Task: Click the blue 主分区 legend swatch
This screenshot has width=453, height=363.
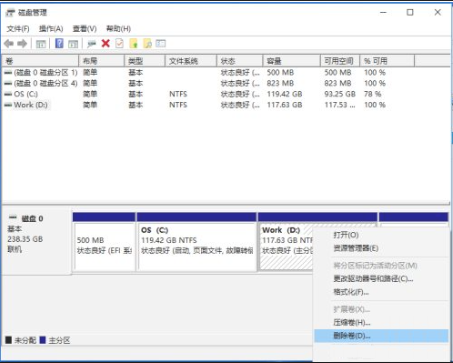Action: pos(42,340)
